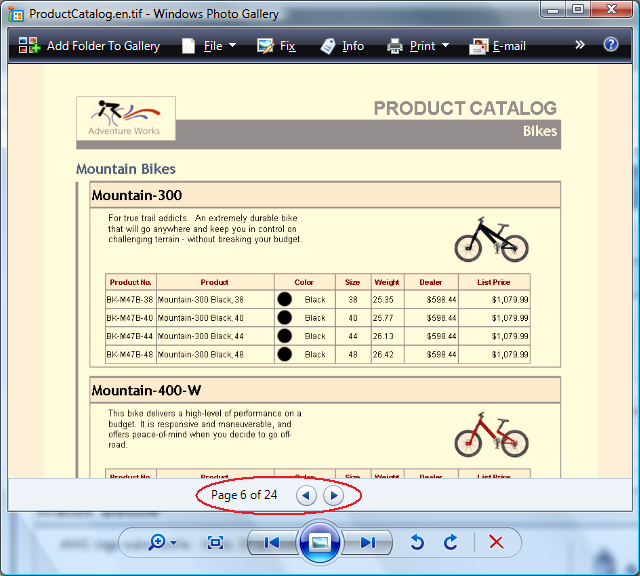Click Photo Gallery title bar icon
The image size is (640, 576).
click(16, 14)
